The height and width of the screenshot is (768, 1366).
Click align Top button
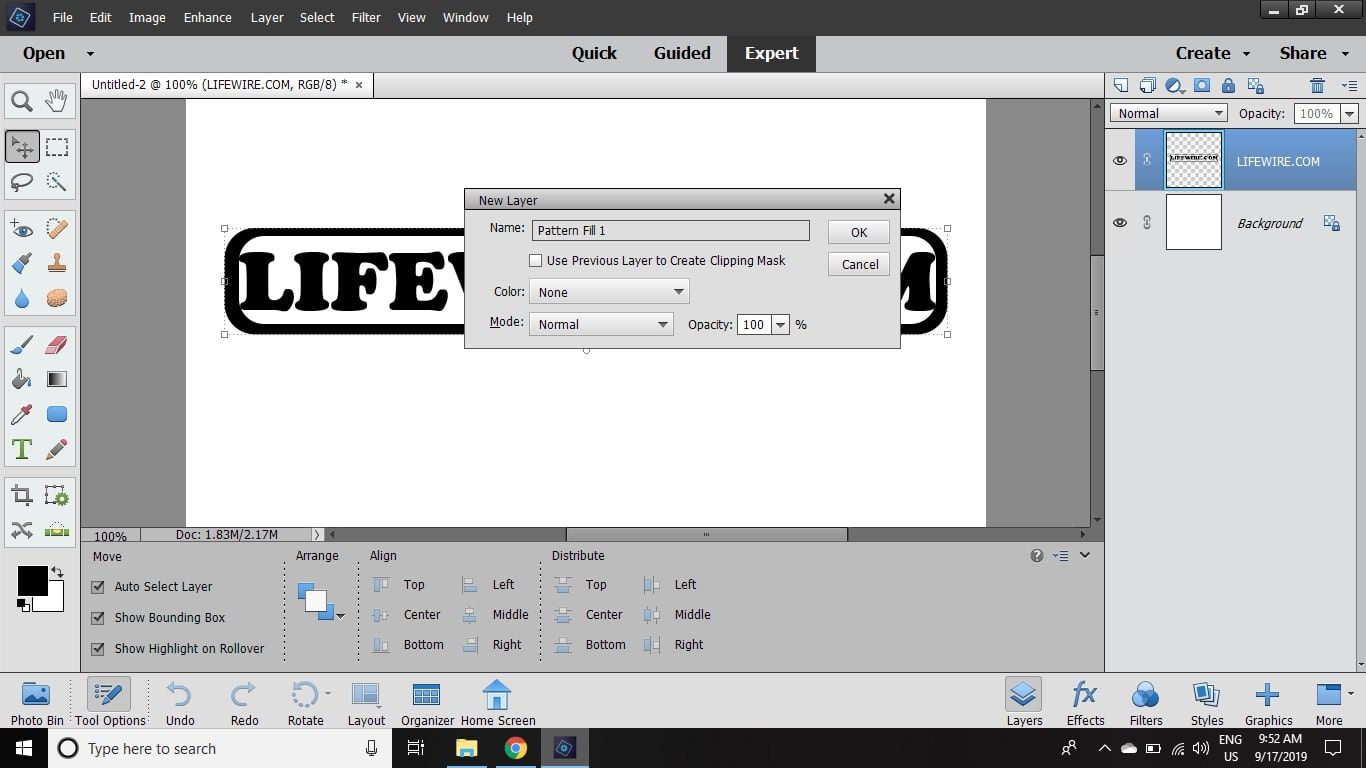[400, 585]
